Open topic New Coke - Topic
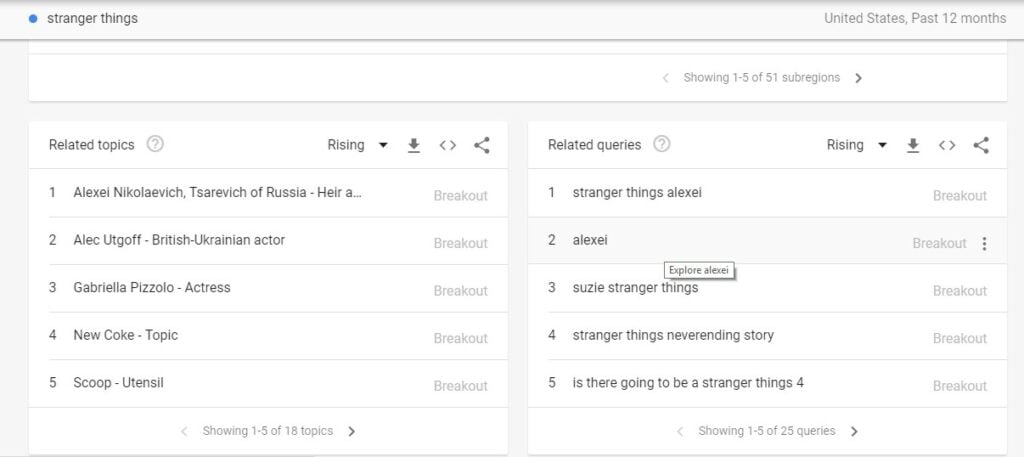Viewport: 1024px width, 457px height. tap(125, 335)
